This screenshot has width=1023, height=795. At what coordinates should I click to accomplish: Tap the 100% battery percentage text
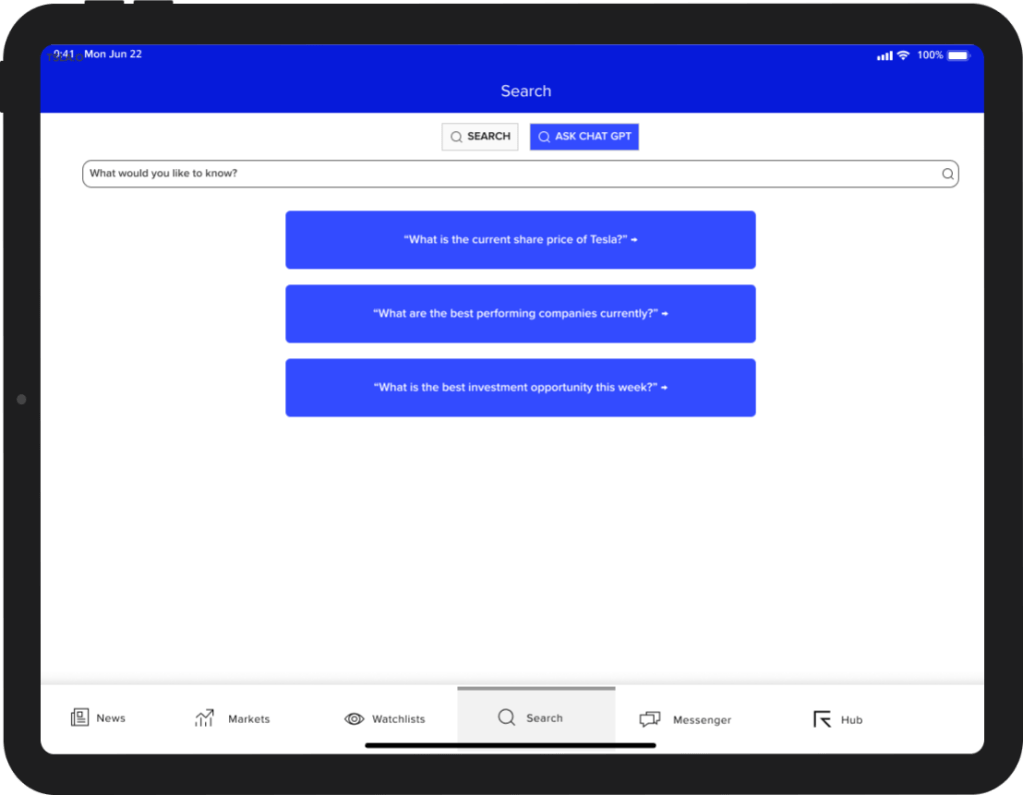(x=930, y=55)
